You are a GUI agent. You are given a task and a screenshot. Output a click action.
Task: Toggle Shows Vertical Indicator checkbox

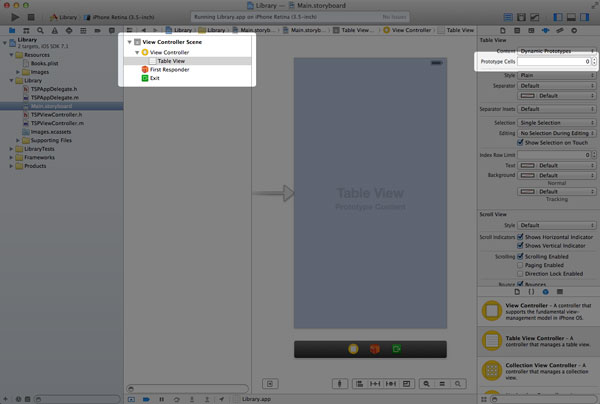pyautogui.click(x=520, y=245)
